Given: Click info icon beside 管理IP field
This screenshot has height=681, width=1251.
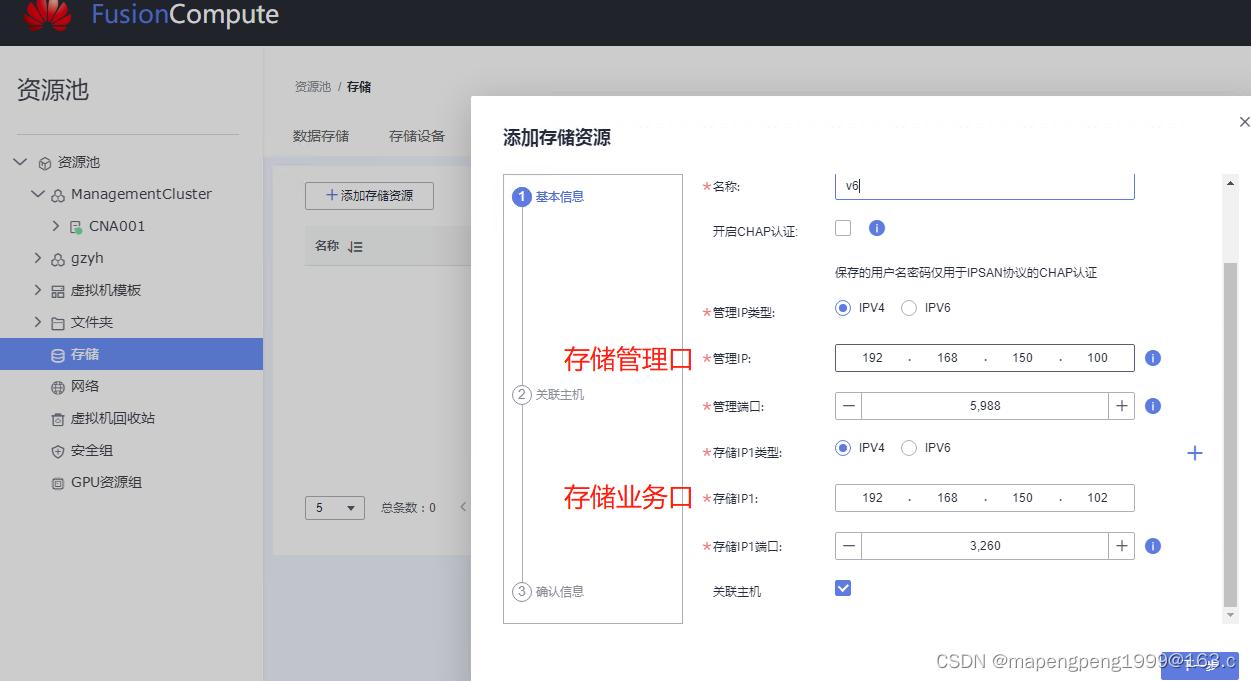Looking at the screenshot, I should coord(1153,358).
